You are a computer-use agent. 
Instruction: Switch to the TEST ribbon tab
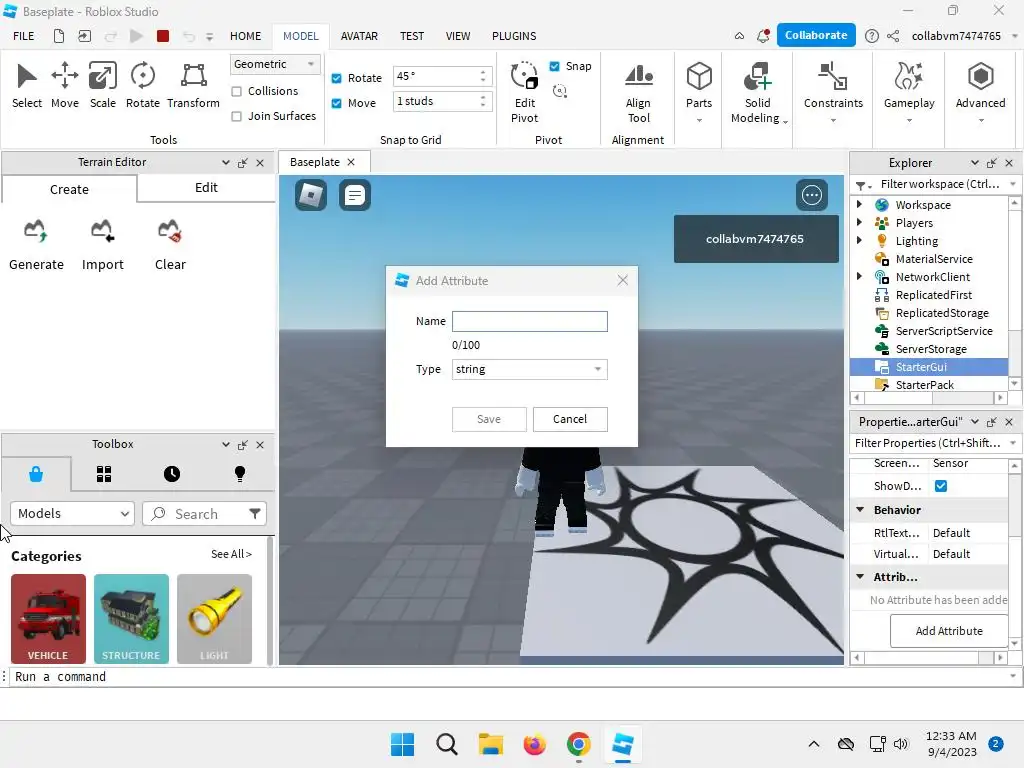[412, 36]
